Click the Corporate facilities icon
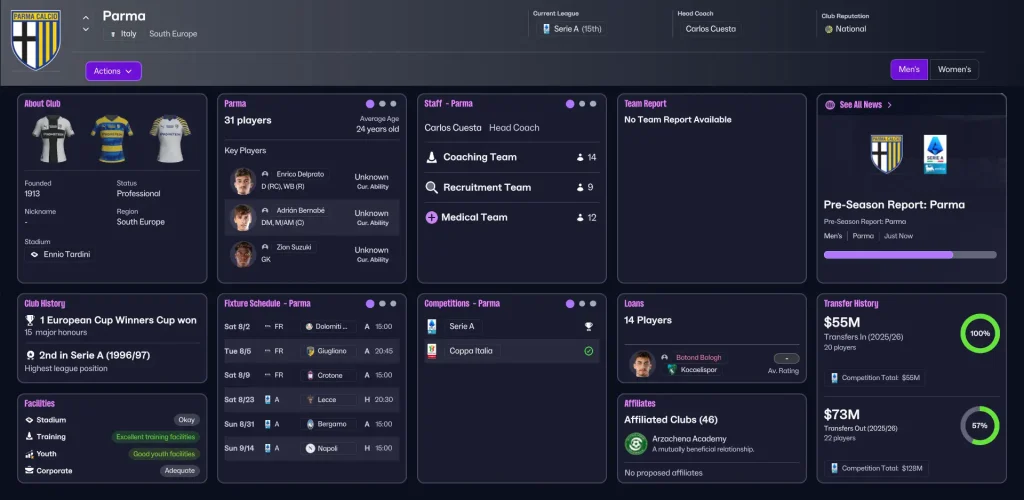The width and height of the screenshot is (1024, 500). tap(29, 471)
